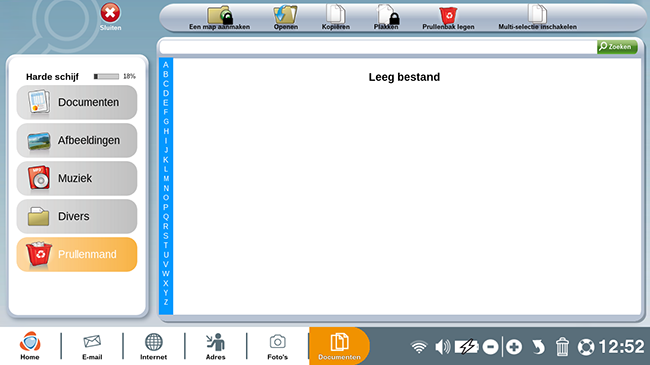Open help lifebuoy icon

pos(586,347)
